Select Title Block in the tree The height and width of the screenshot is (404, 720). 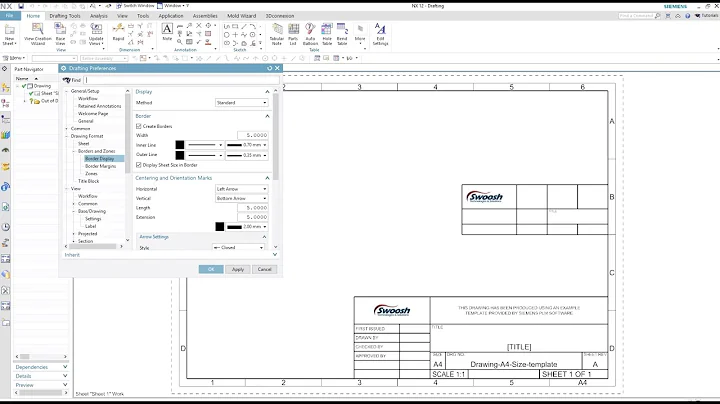point(89,181)
